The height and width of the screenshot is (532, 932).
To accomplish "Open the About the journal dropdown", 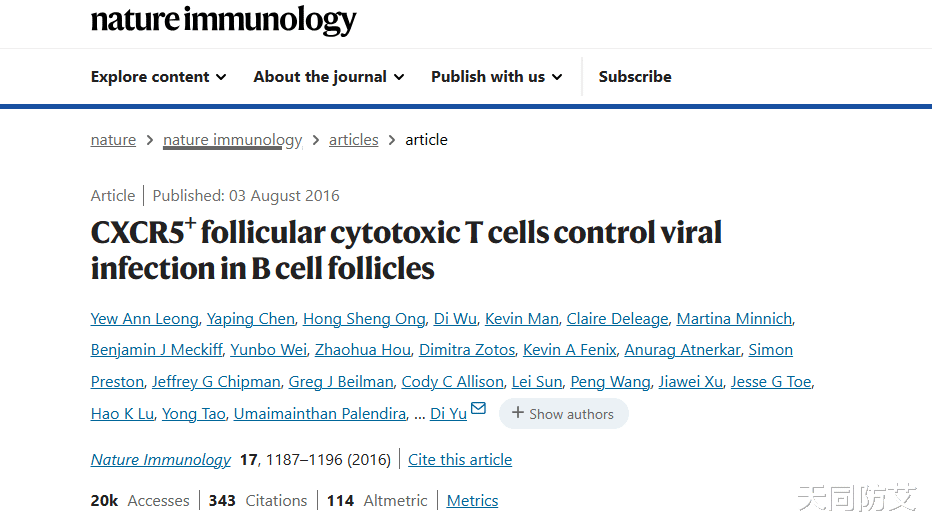I will click(x=329, y=77).
